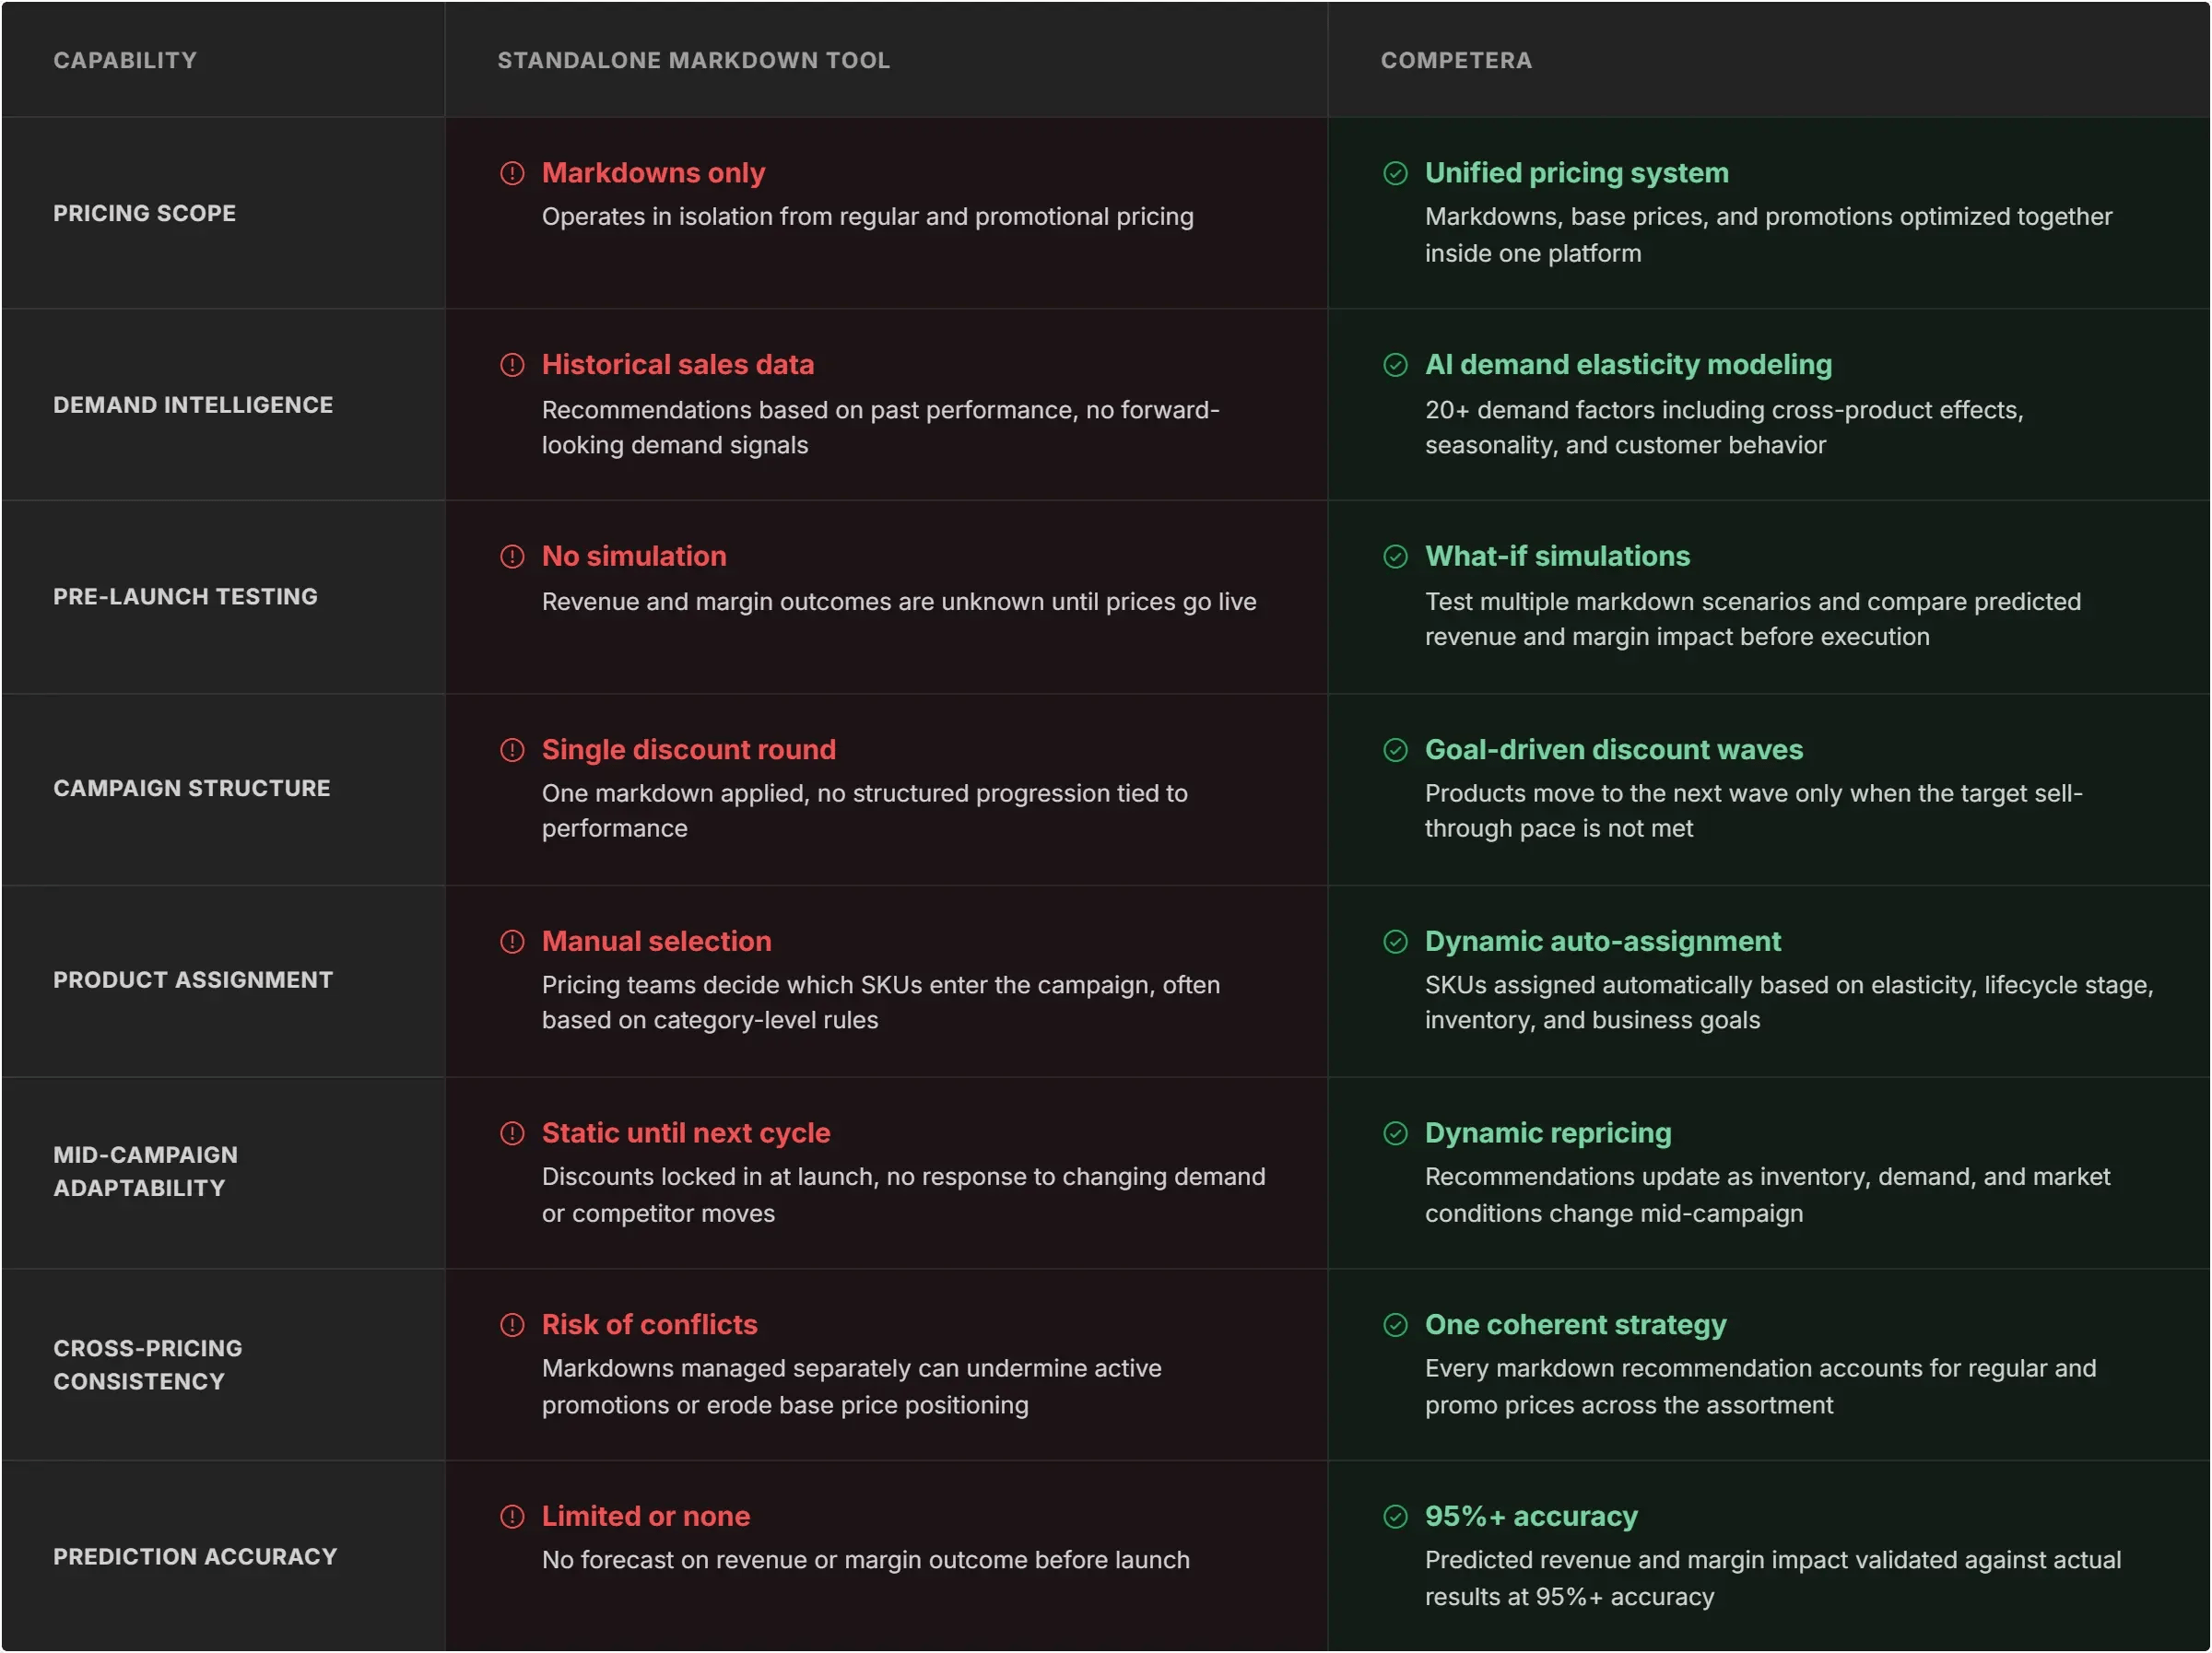
Task: Click the Unified pricing system heading
Action: click(x=1577, y=173)
